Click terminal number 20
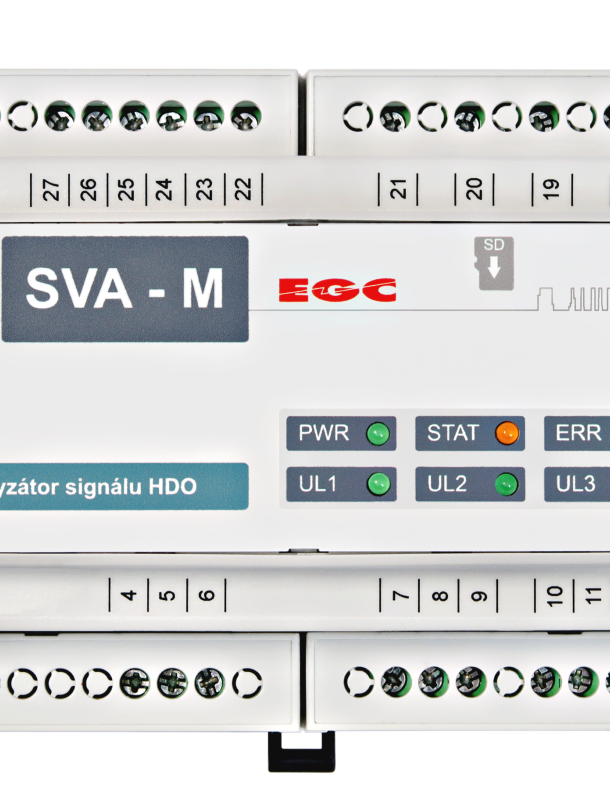610x800 pixels. [x=474, y=189]
